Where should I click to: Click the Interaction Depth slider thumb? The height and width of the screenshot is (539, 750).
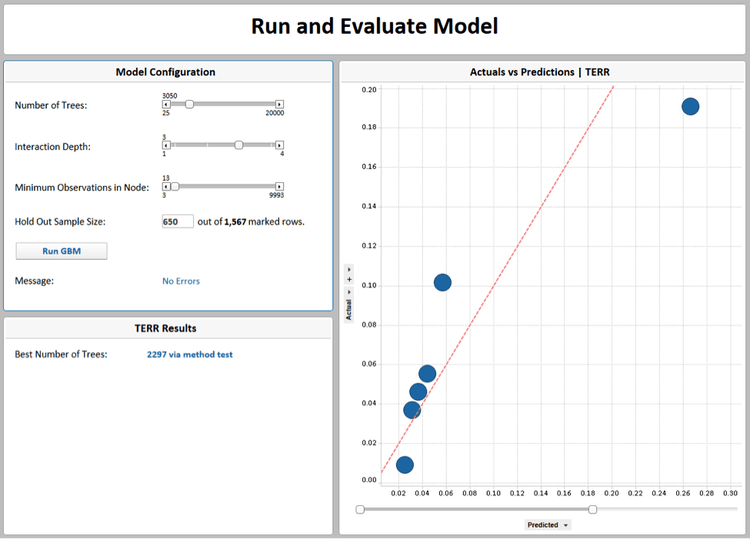click(x=239, y=145)
